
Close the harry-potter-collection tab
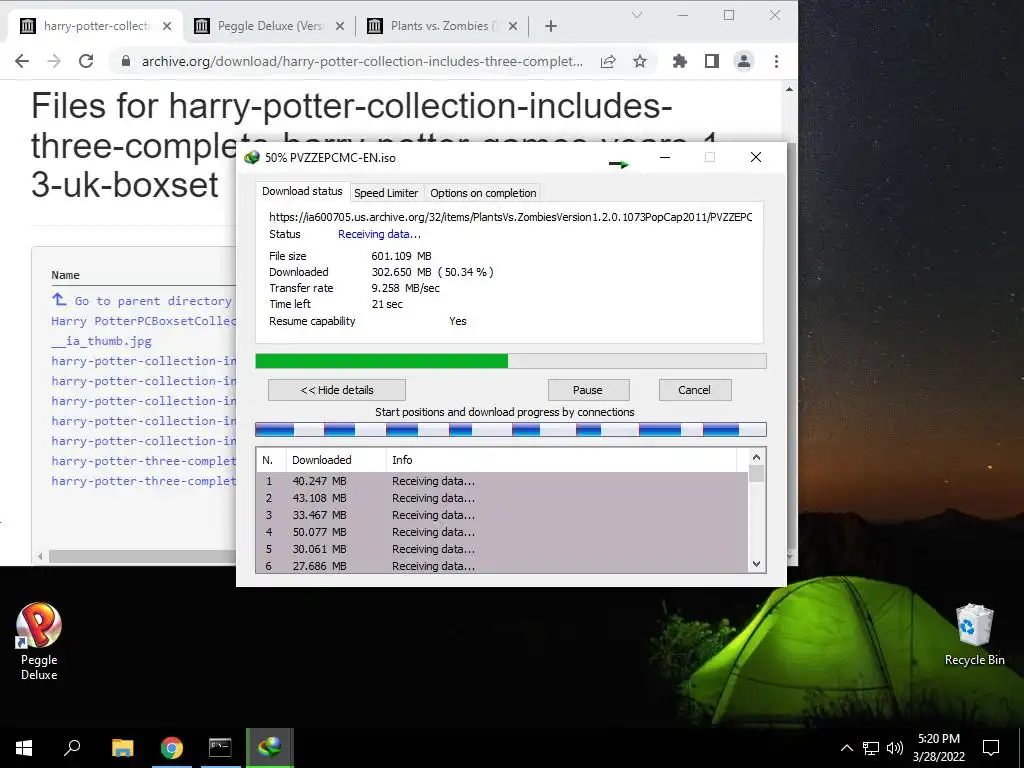click(x=167, y=26)
